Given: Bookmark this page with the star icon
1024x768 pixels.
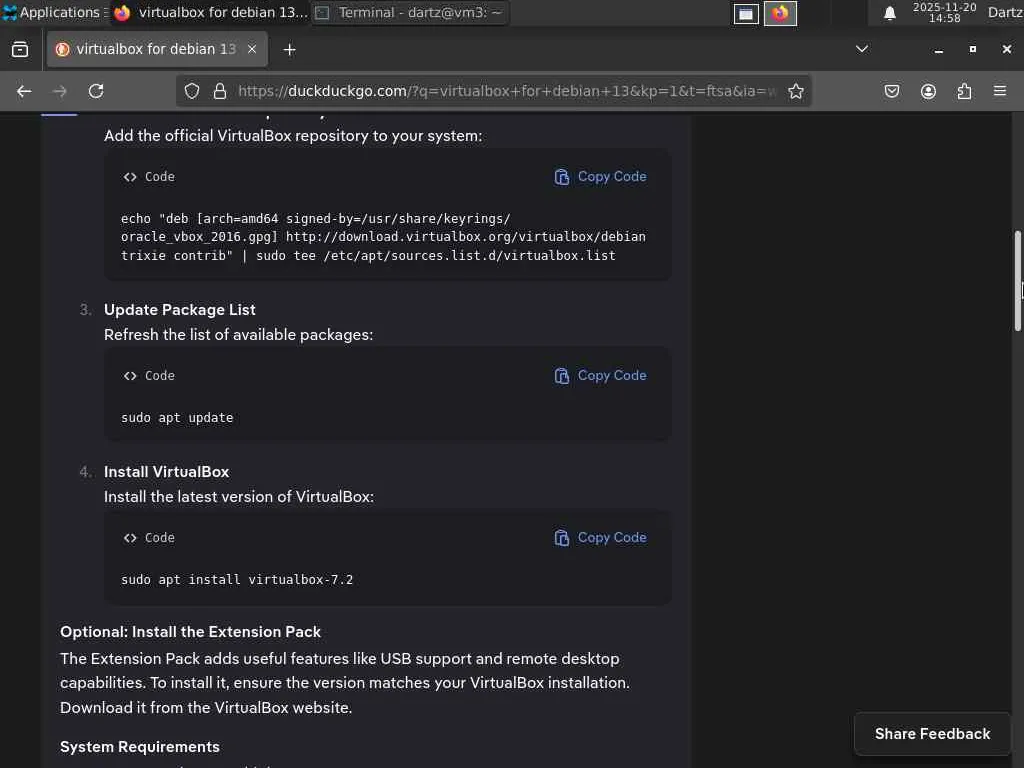Looking at the screenshot, I should (x=796, y=91).
